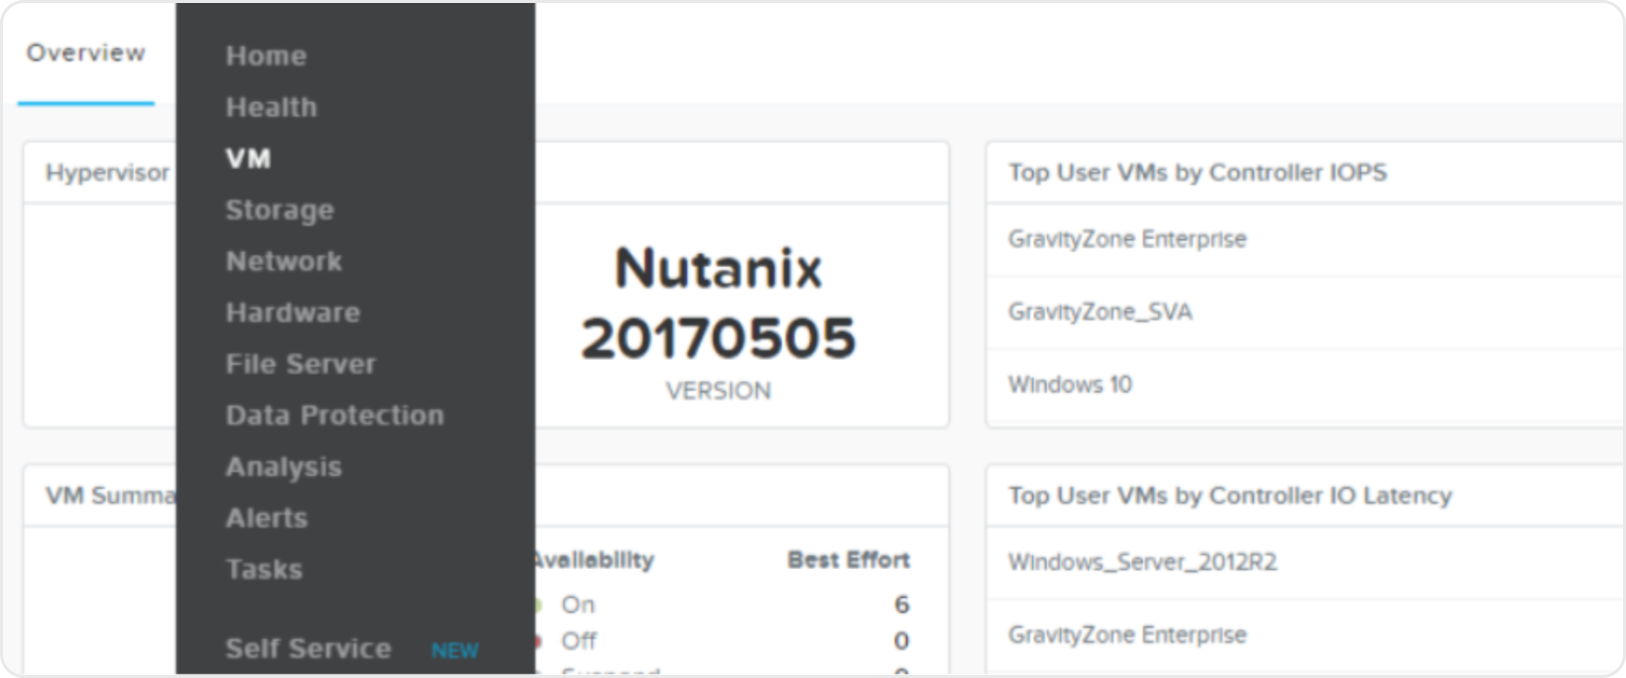Click the On status row label

(x=578, y=605)
